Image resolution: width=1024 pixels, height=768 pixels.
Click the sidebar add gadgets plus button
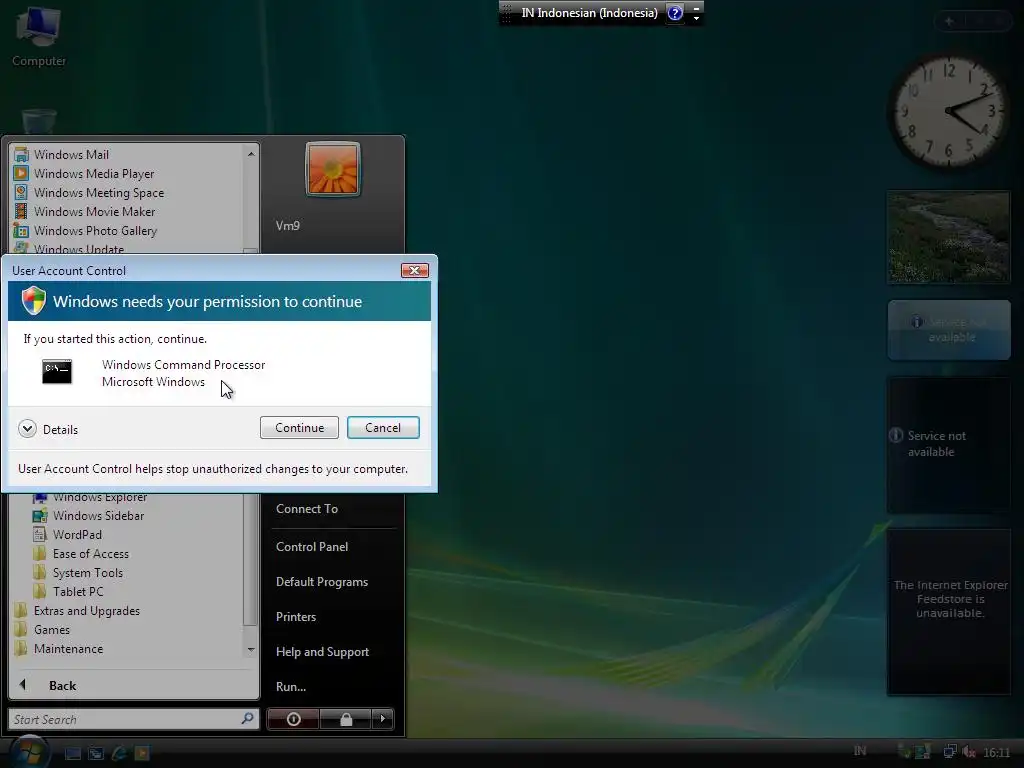949,22
